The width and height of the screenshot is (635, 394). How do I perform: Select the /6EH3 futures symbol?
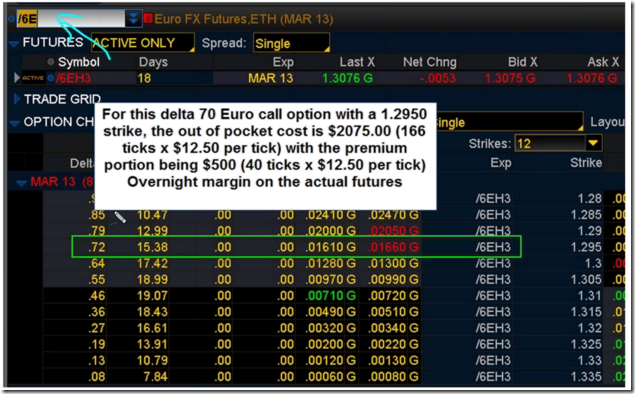(x=73, y=78)
